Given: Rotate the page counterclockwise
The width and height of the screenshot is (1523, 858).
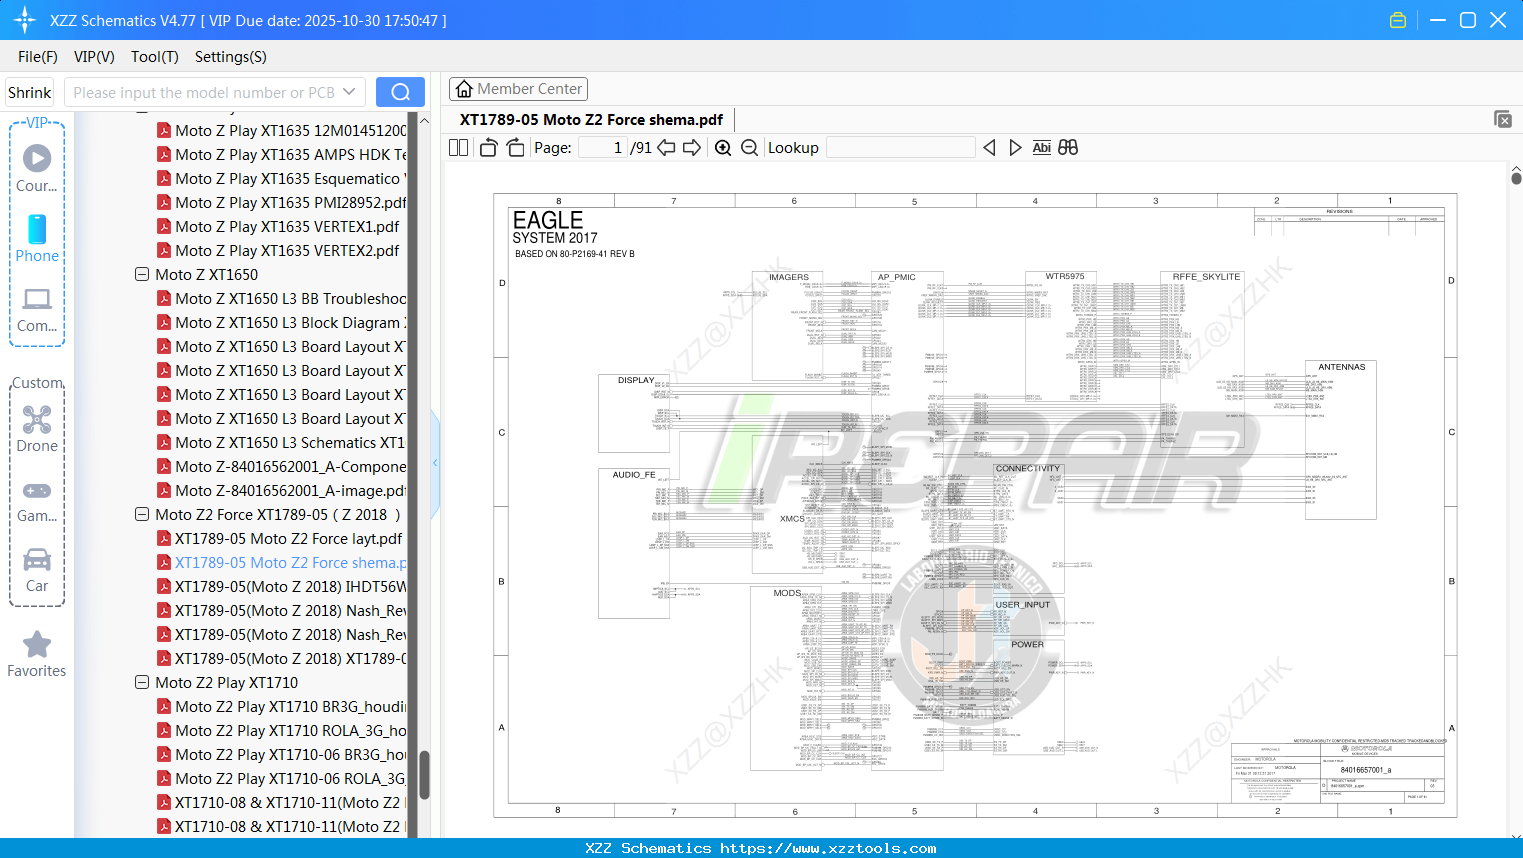Looking at the screenshot, I should pos(489,148).
